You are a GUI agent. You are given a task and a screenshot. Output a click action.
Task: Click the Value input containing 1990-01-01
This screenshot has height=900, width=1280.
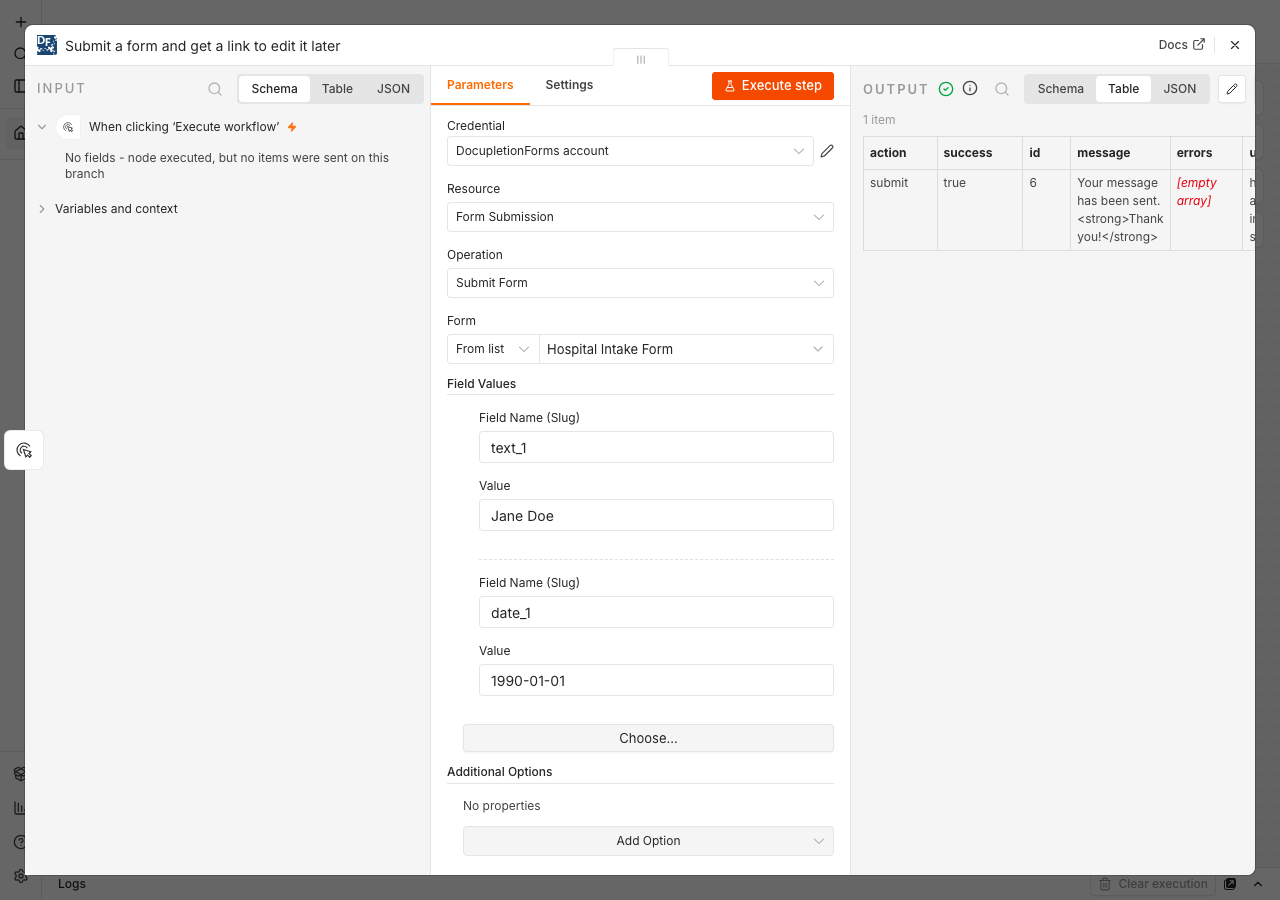click(x=656, y=680)
